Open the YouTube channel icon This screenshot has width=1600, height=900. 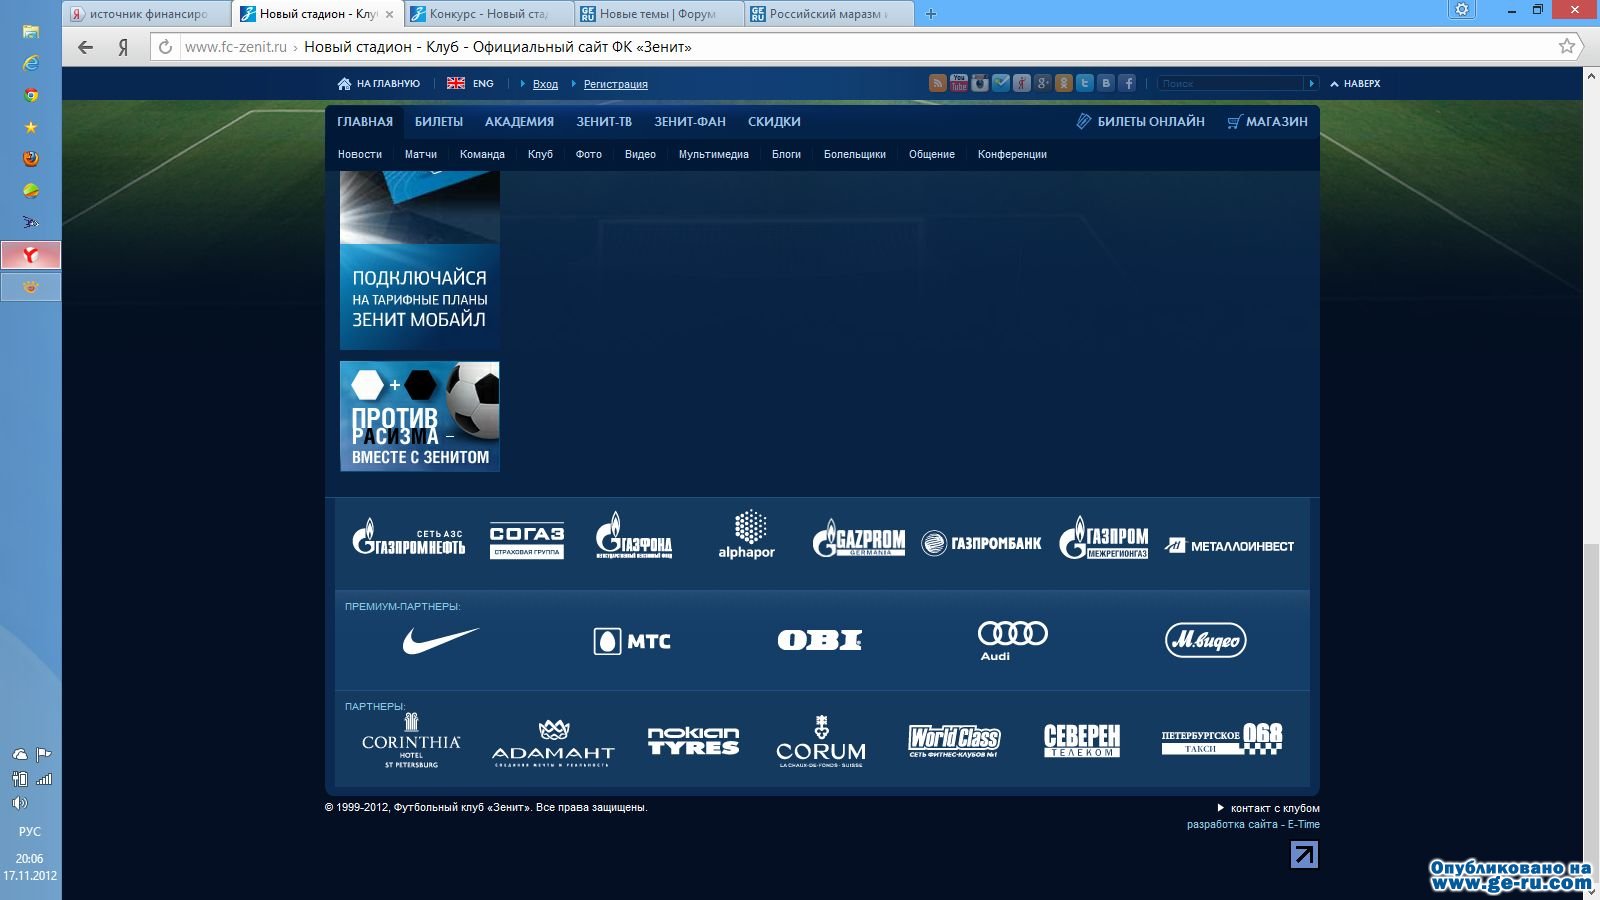coord(958,83)
